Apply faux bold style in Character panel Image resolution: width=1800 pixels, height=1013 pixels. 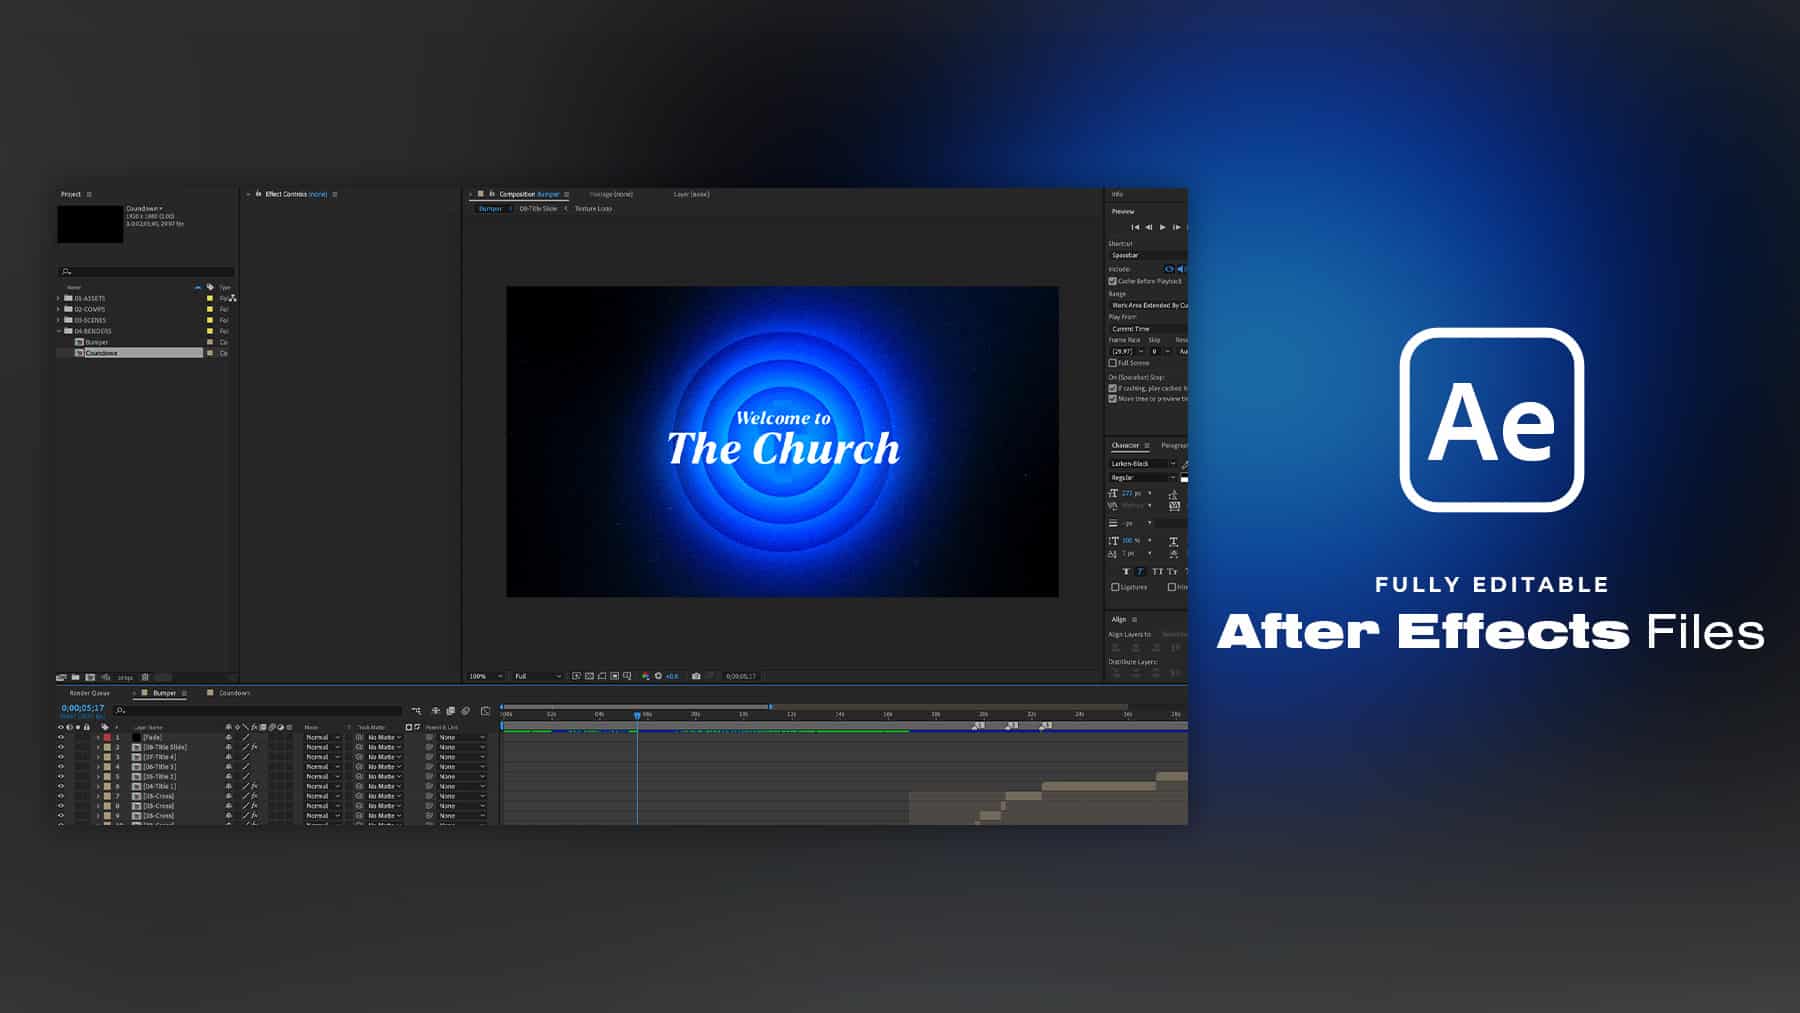(1126, 572)
